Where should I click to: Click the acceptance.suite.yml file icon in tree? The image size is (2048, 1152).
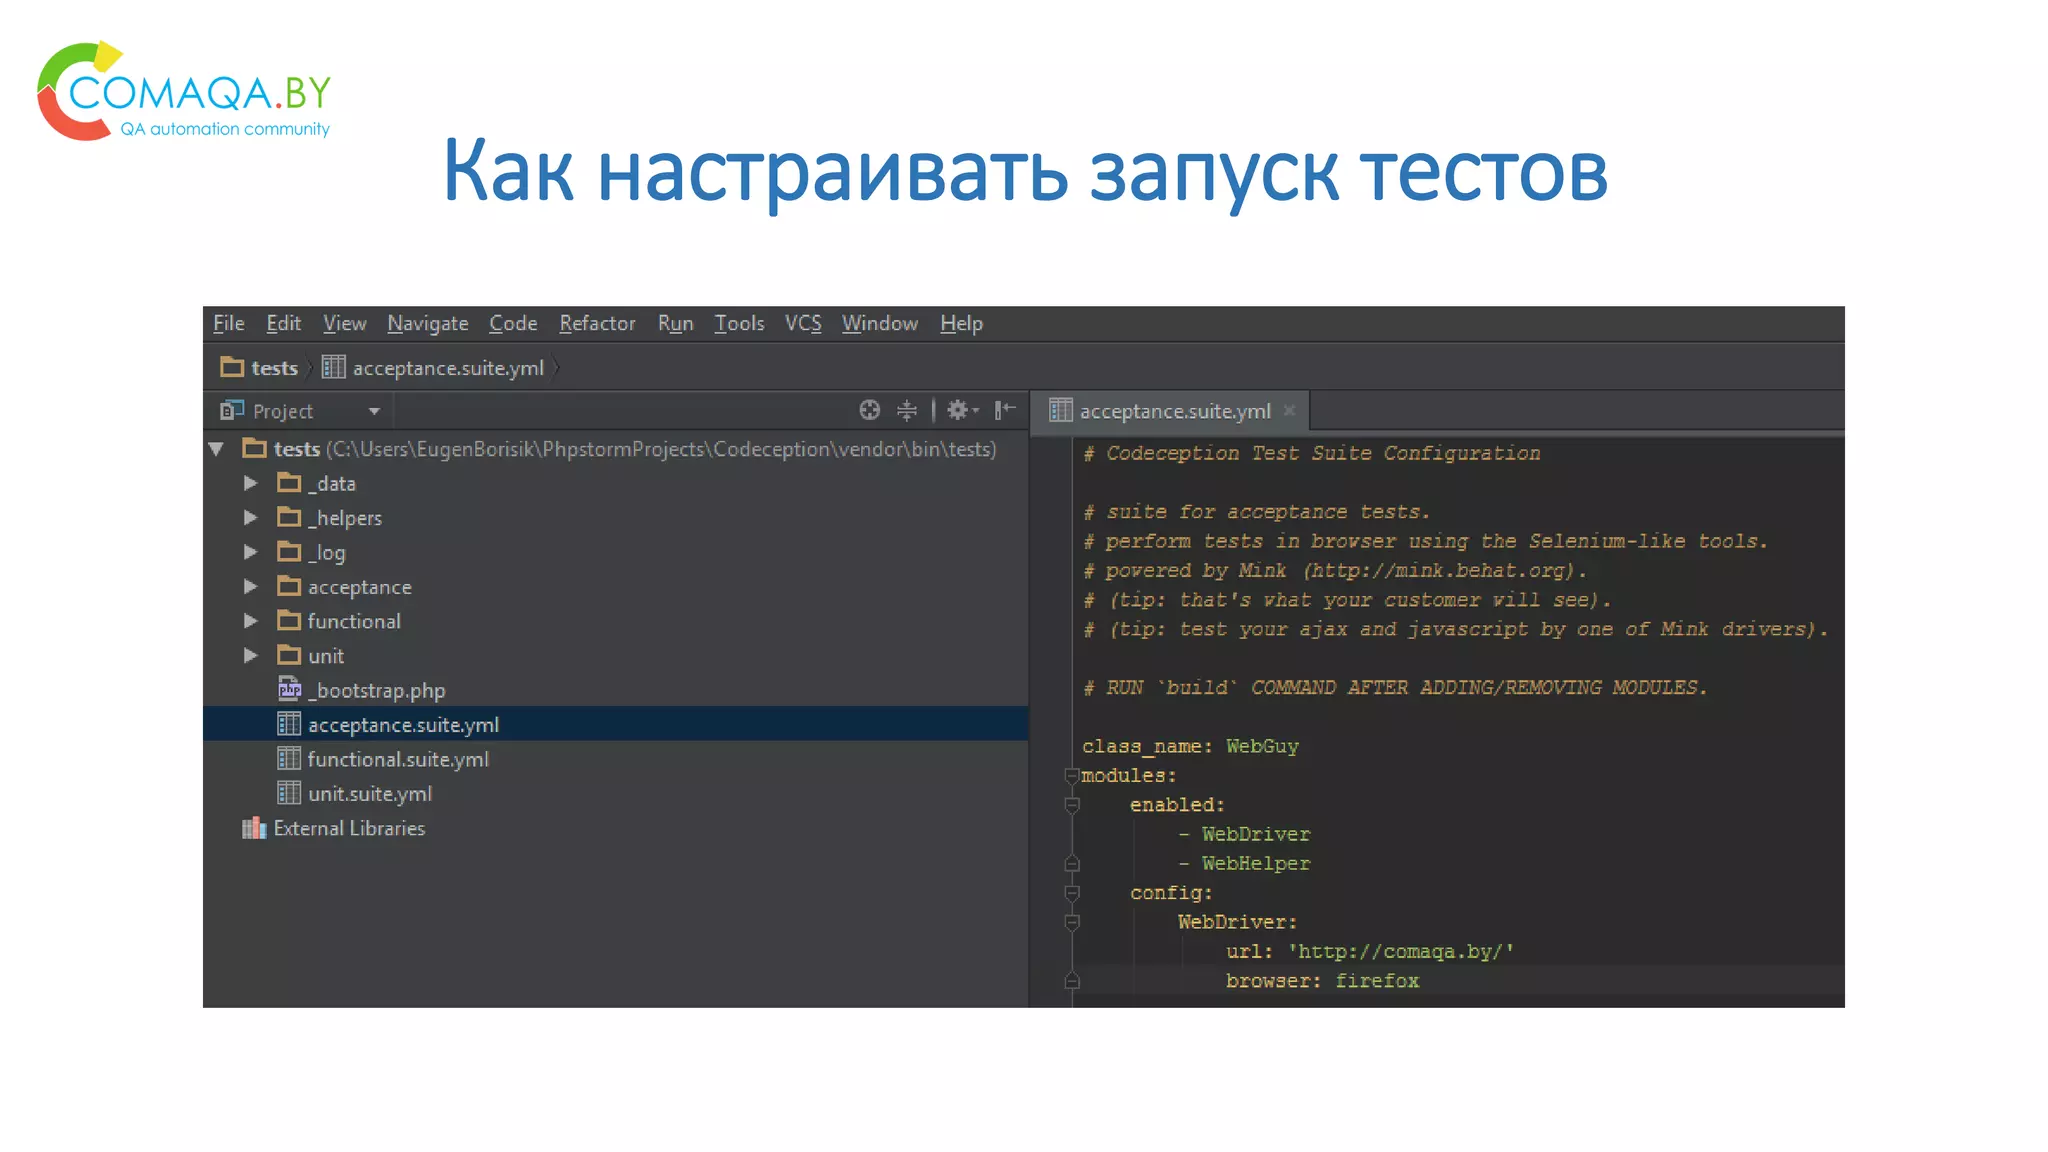[289, 723]
